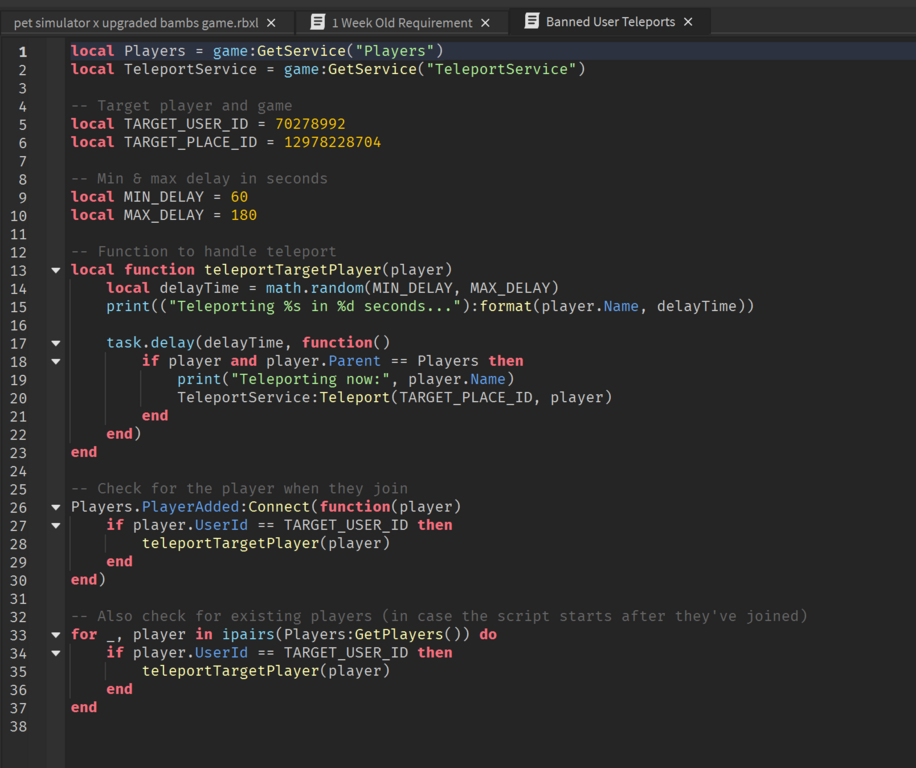Viewport: 916px width, 768px height.
Task: Fold the task.delay block at line 17
Action: coord(56,343)
